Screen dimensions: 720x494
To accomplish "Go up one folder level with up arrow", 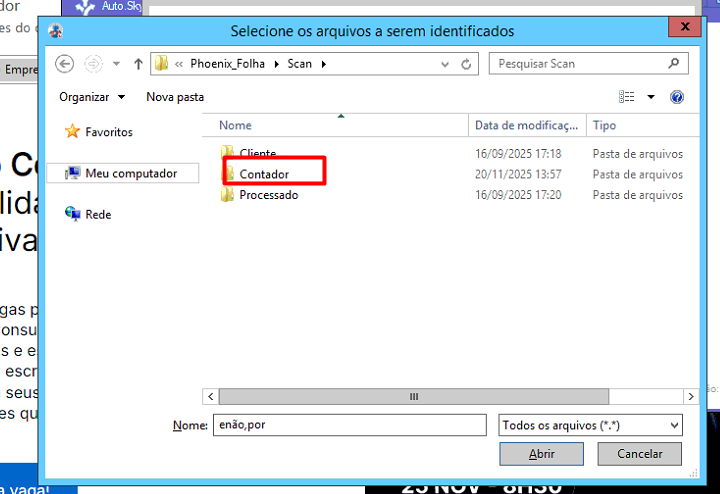I will [x=138, y=64].
